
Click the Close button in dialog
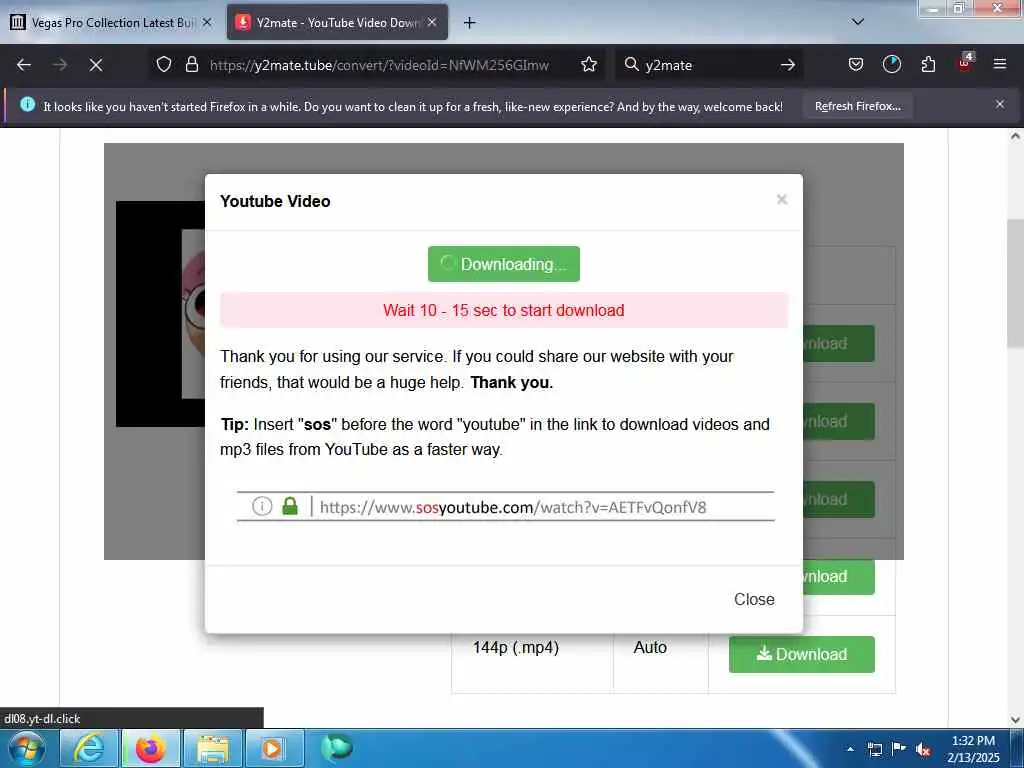pyautogui.click(x=754, y=599)
